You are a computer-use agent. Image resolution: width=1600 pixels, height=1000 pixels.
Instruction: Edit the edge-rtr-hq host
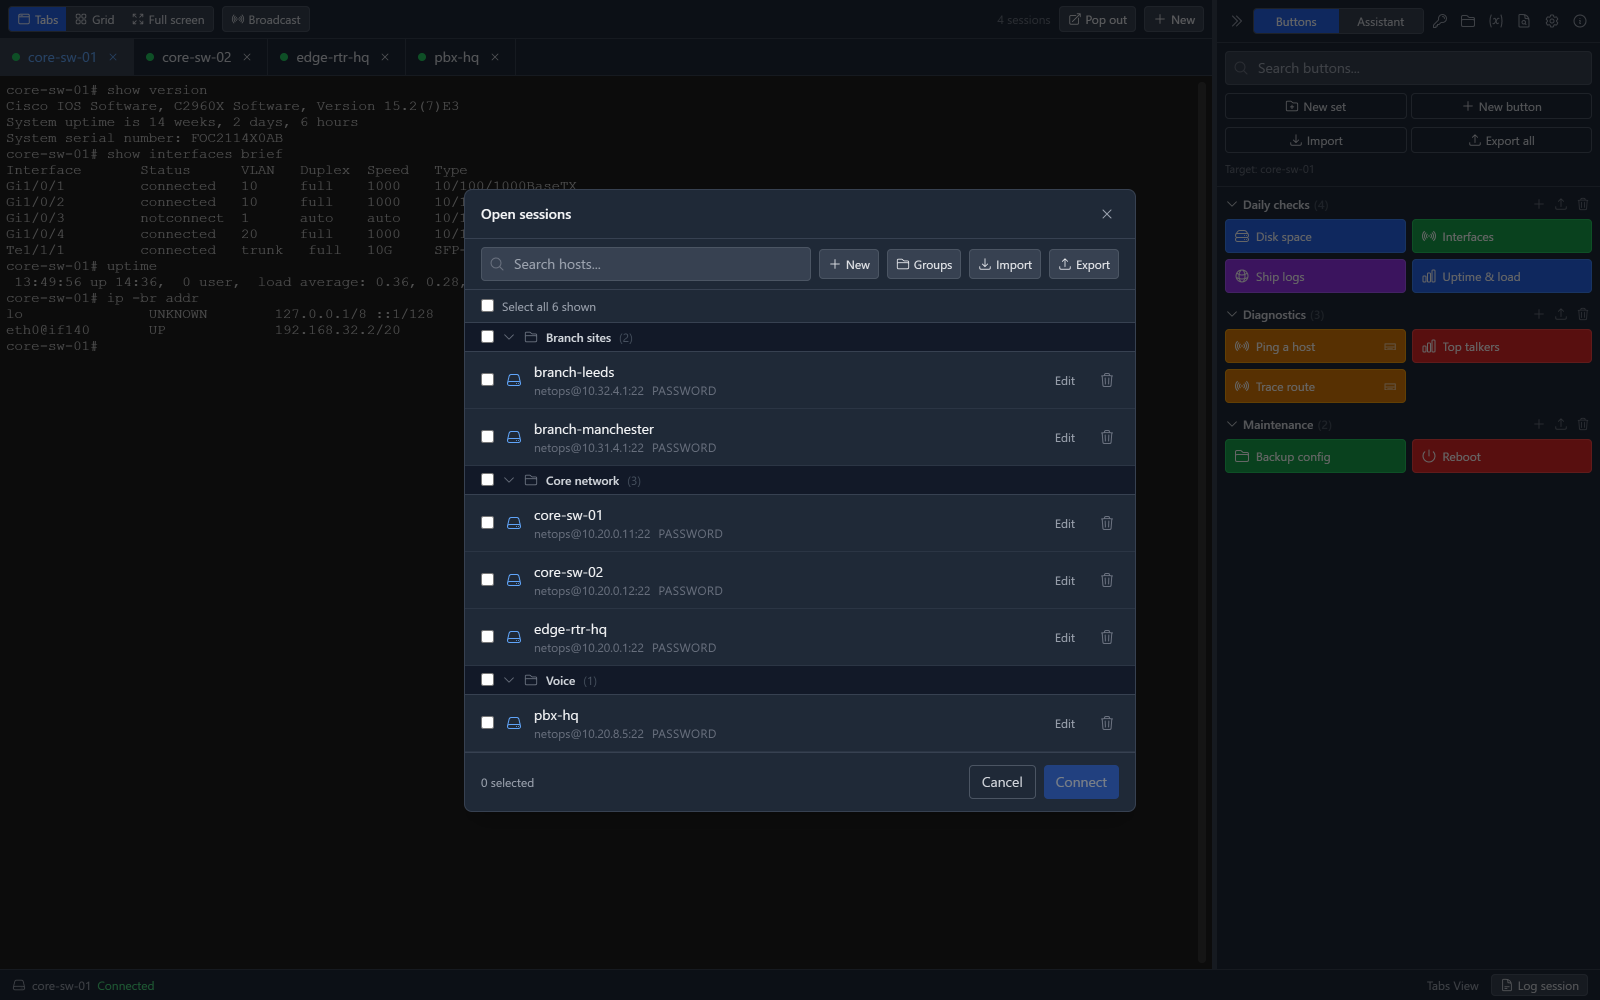[x=1065, y=637]
